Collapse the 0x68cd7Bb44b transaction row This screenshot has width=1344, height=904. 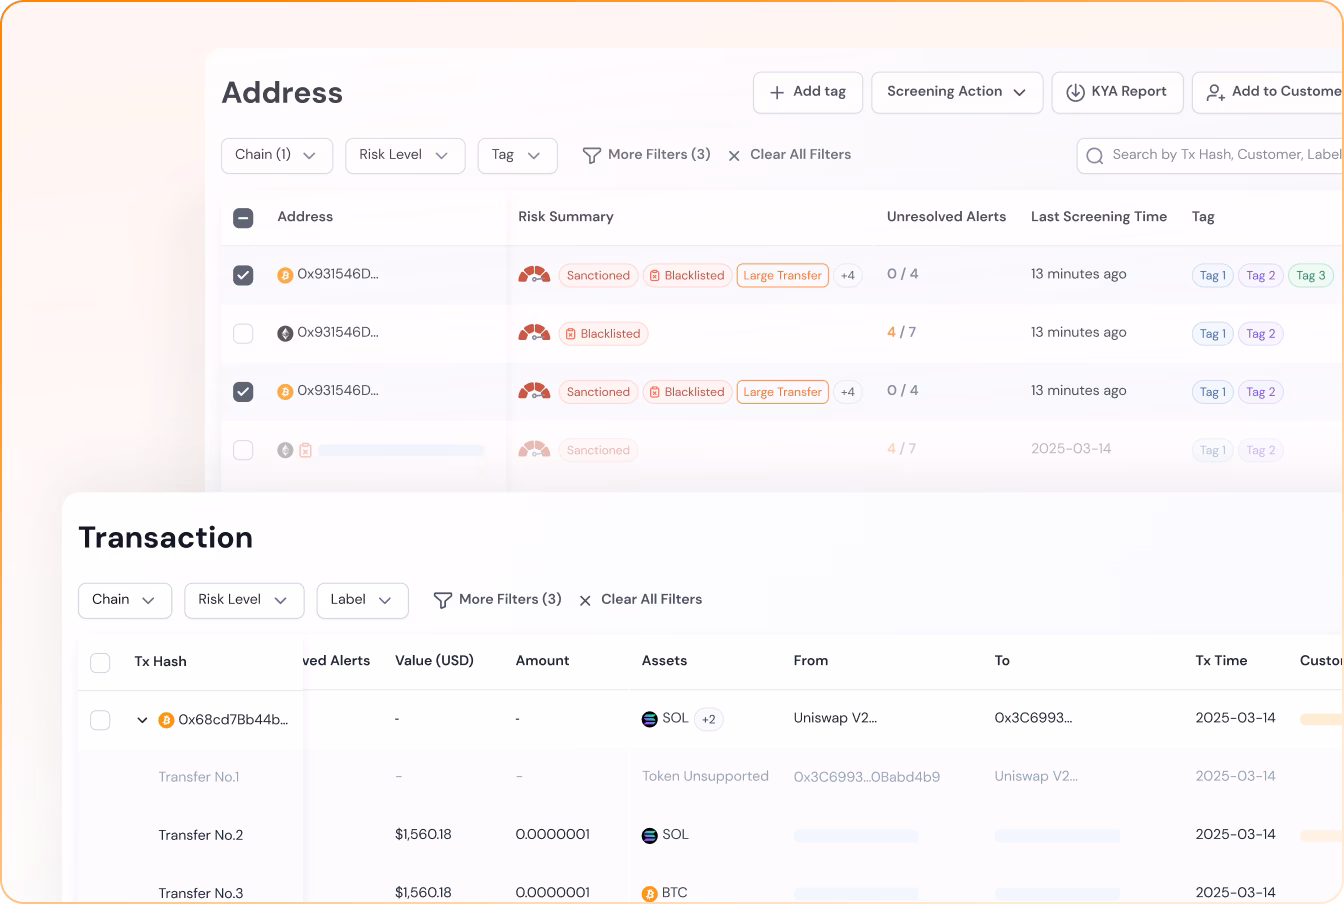pyautogui.click(x=142, y=720)
